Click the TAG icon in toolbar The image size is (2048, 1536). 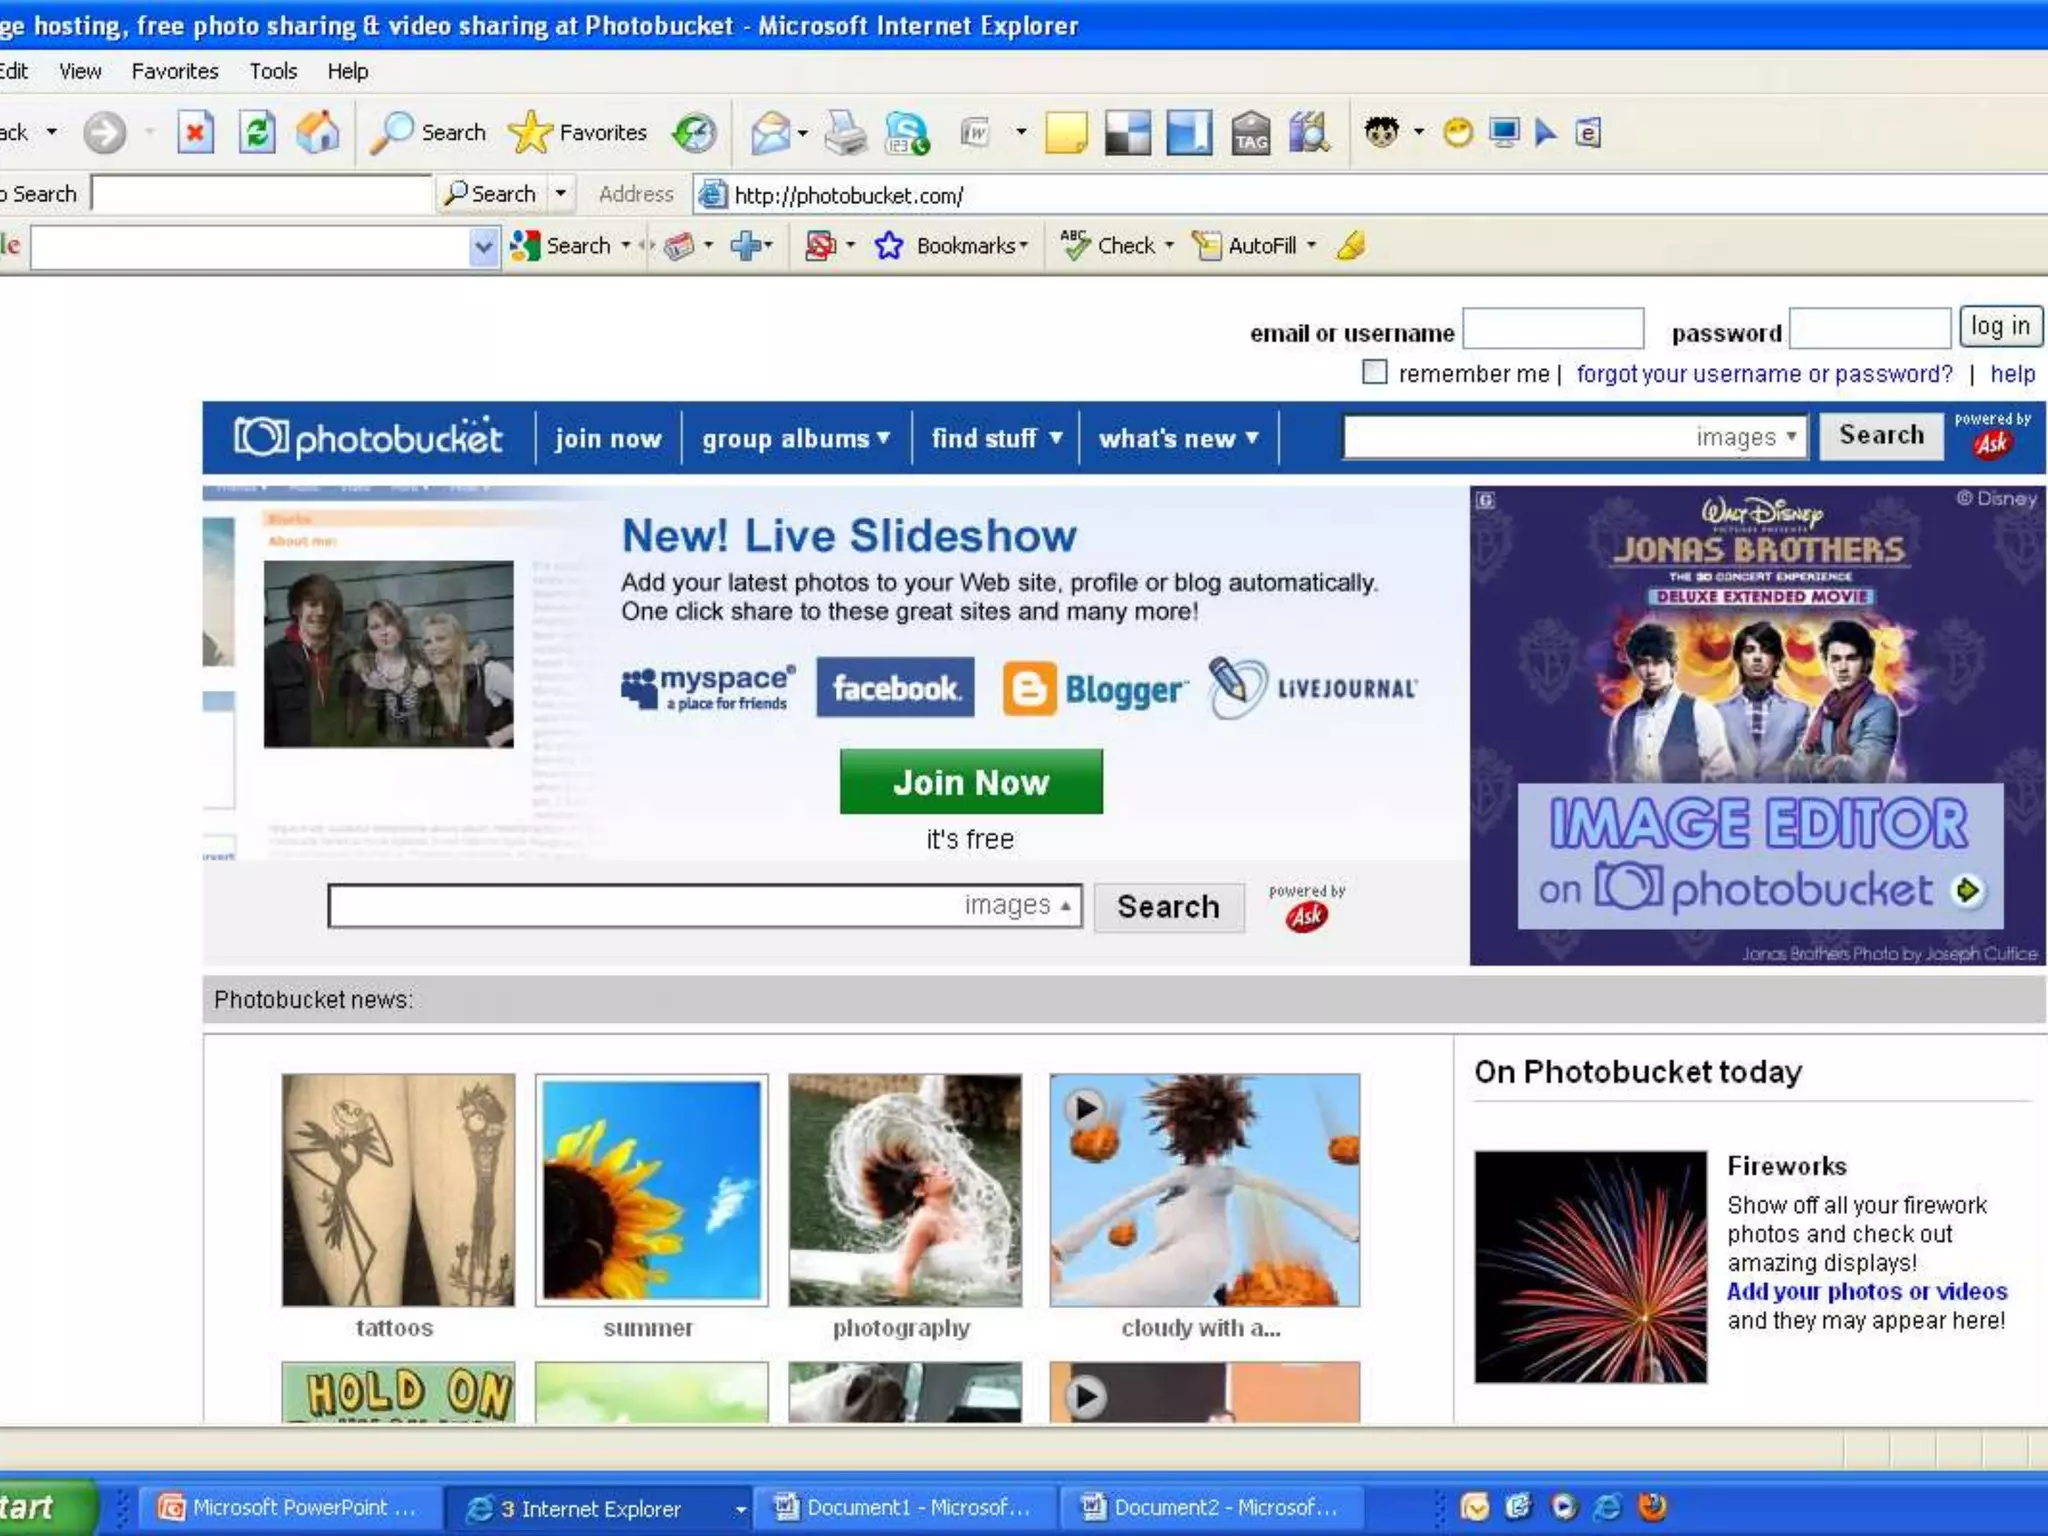[x=1250, y=132]
